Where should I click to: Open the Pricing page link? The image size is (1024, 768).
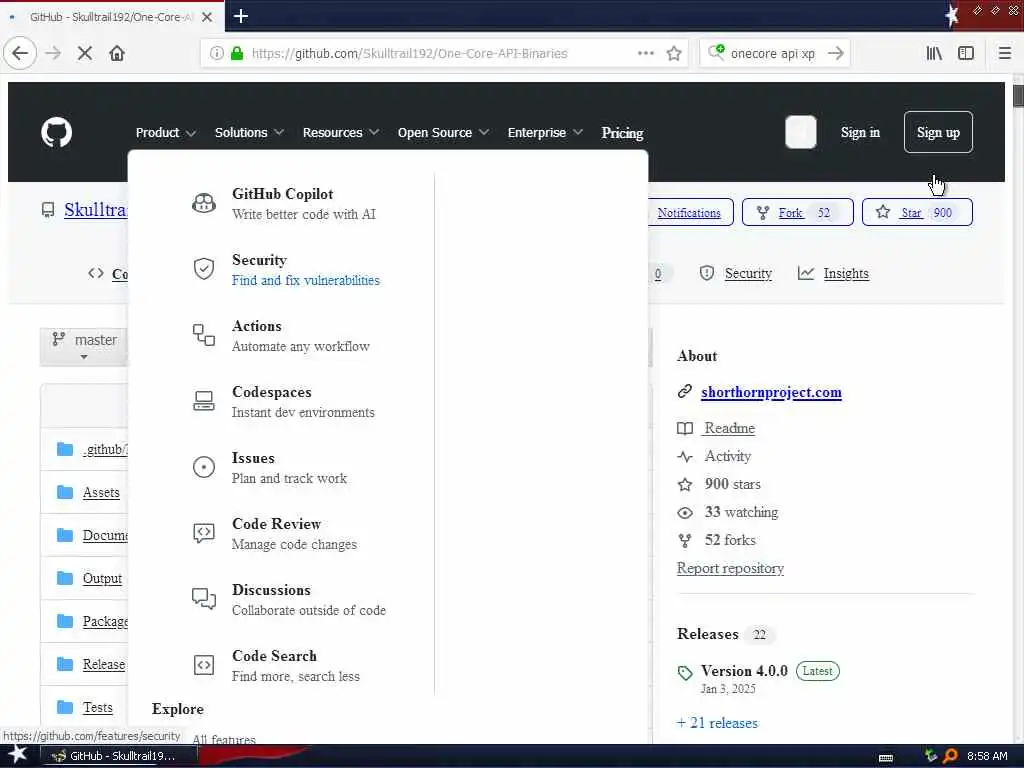pos(622,133)
